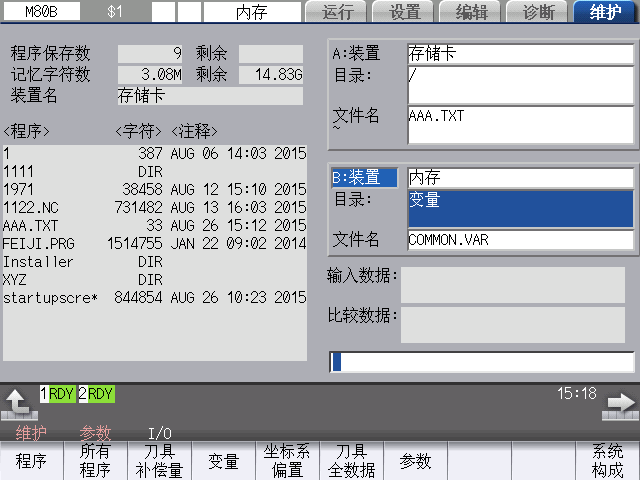
Task: Open the 设置 tab
Action: 404,12
